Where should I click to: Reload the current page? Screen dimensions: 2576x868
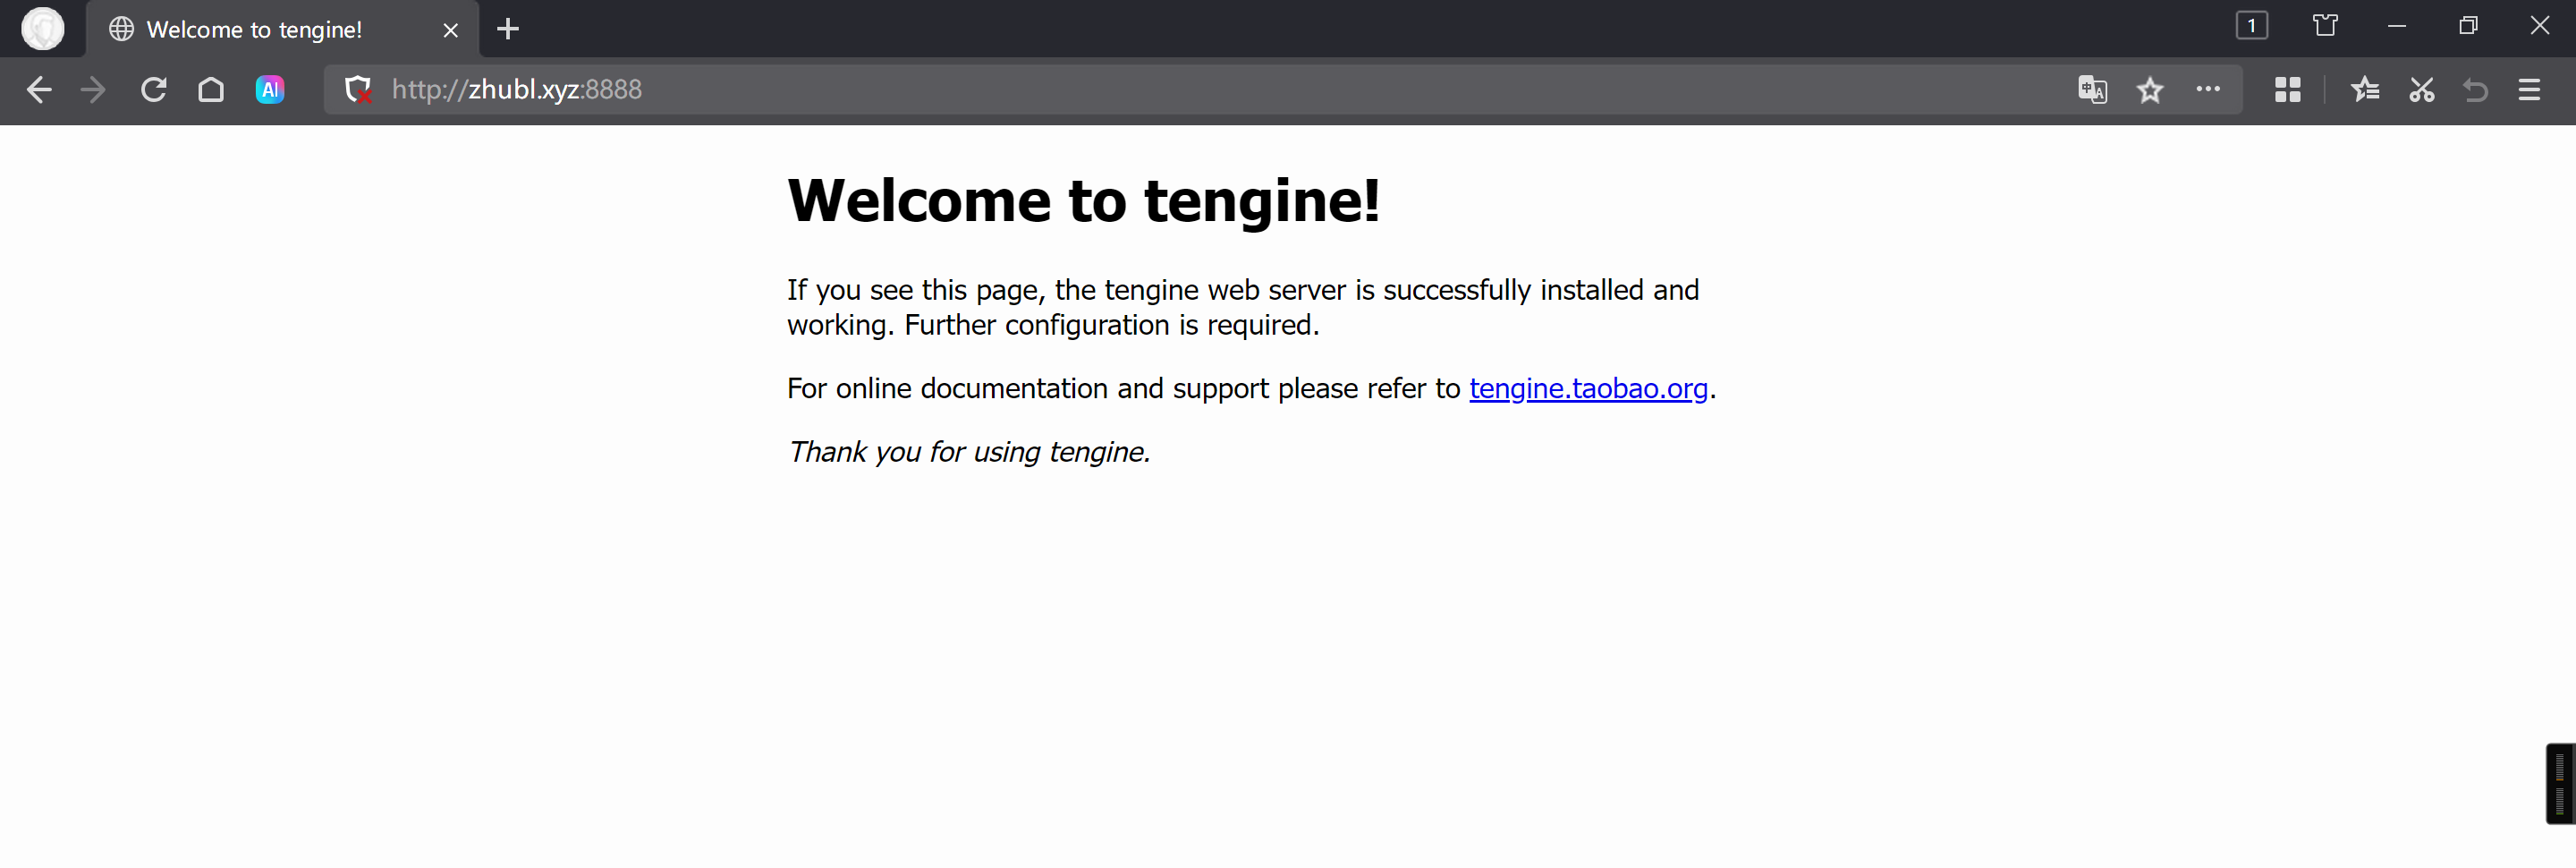tap(153, 90)
